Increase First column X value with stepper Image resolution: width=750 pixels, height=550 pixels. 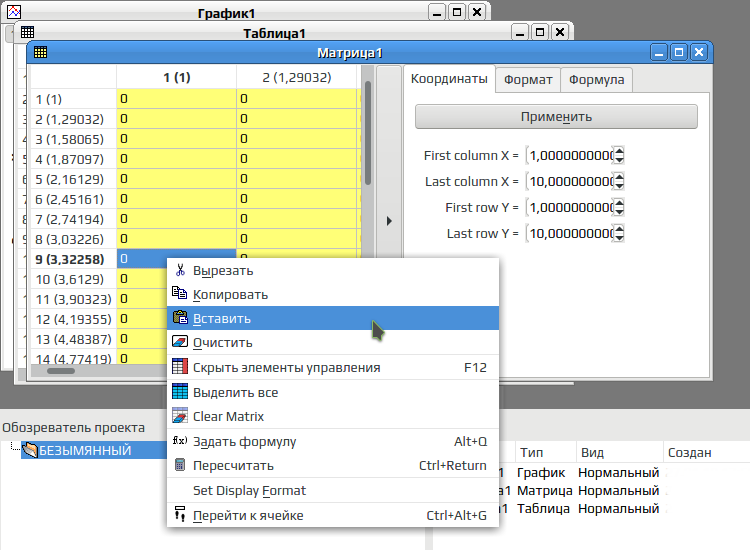coord(619,151)
